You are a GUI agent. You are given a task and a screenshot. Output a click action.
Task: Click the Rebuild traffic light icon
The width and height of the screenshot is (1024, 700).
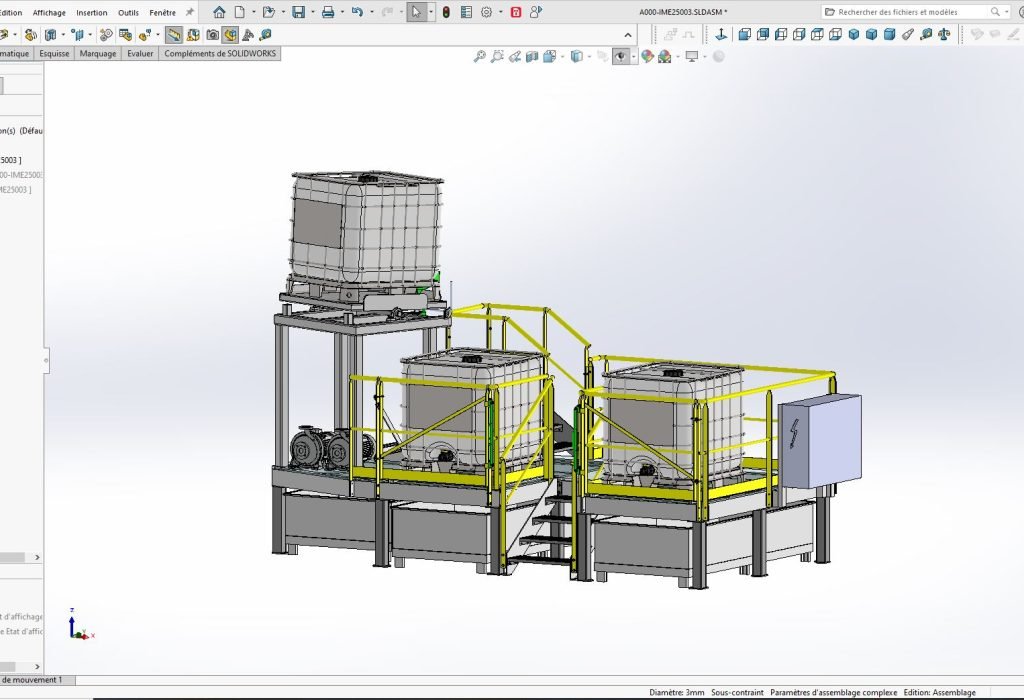445,12
